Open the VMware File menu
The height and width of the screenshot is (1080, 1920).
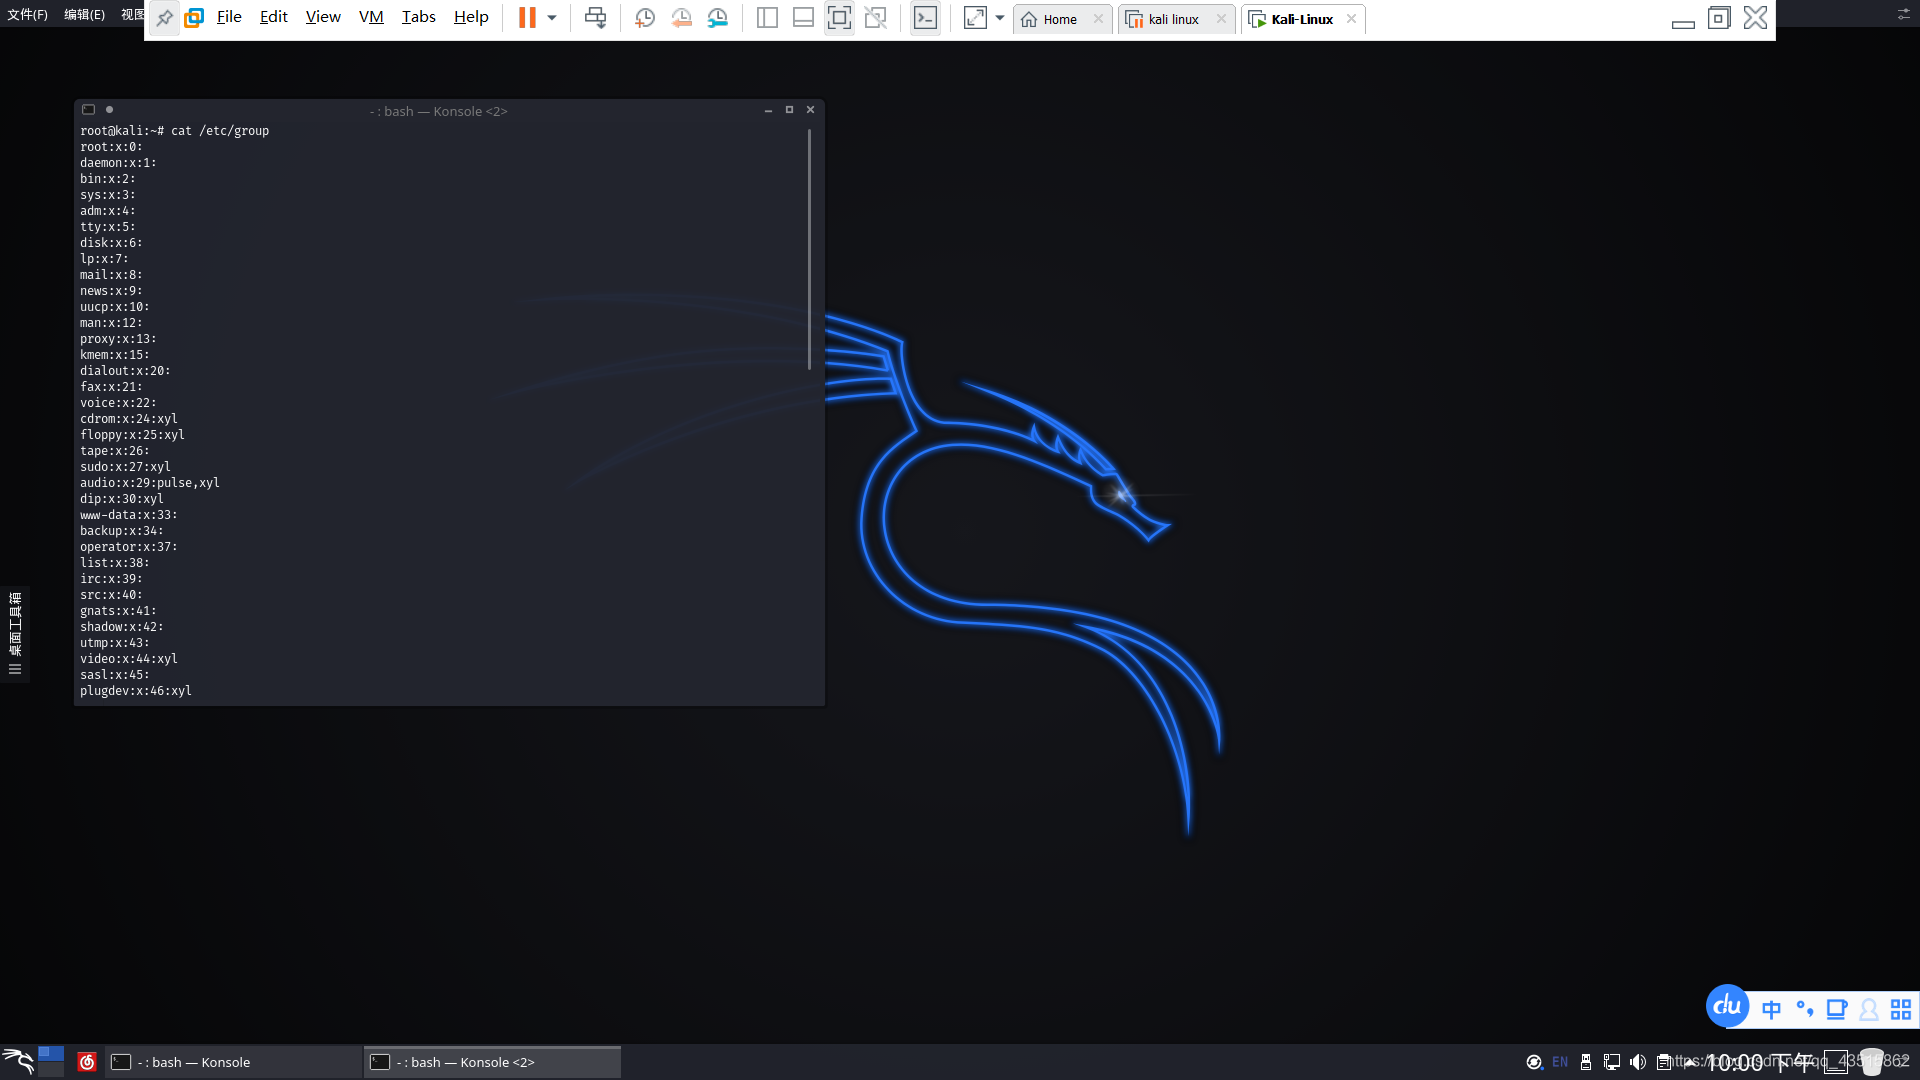point(229,17)
